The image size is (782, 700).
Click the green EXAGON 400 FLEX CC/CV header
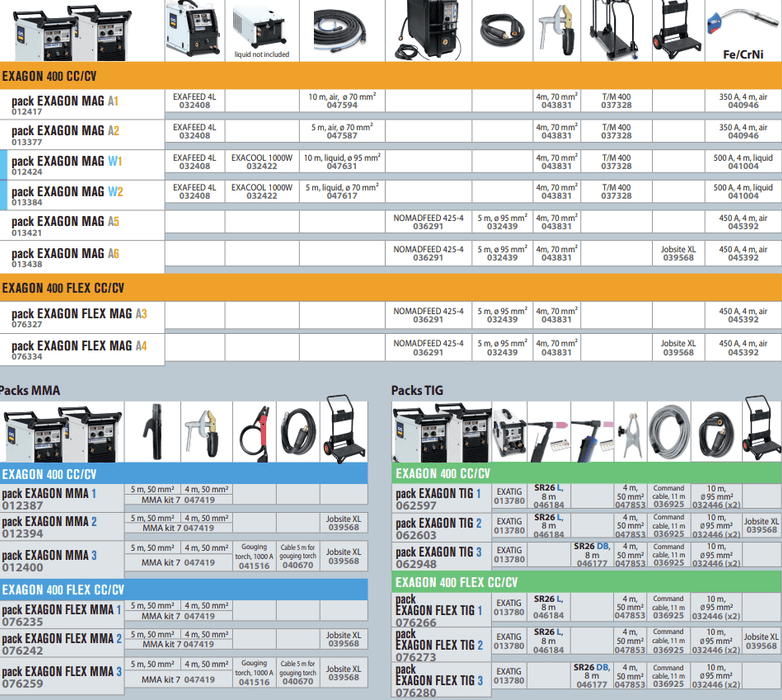[586, 582]
